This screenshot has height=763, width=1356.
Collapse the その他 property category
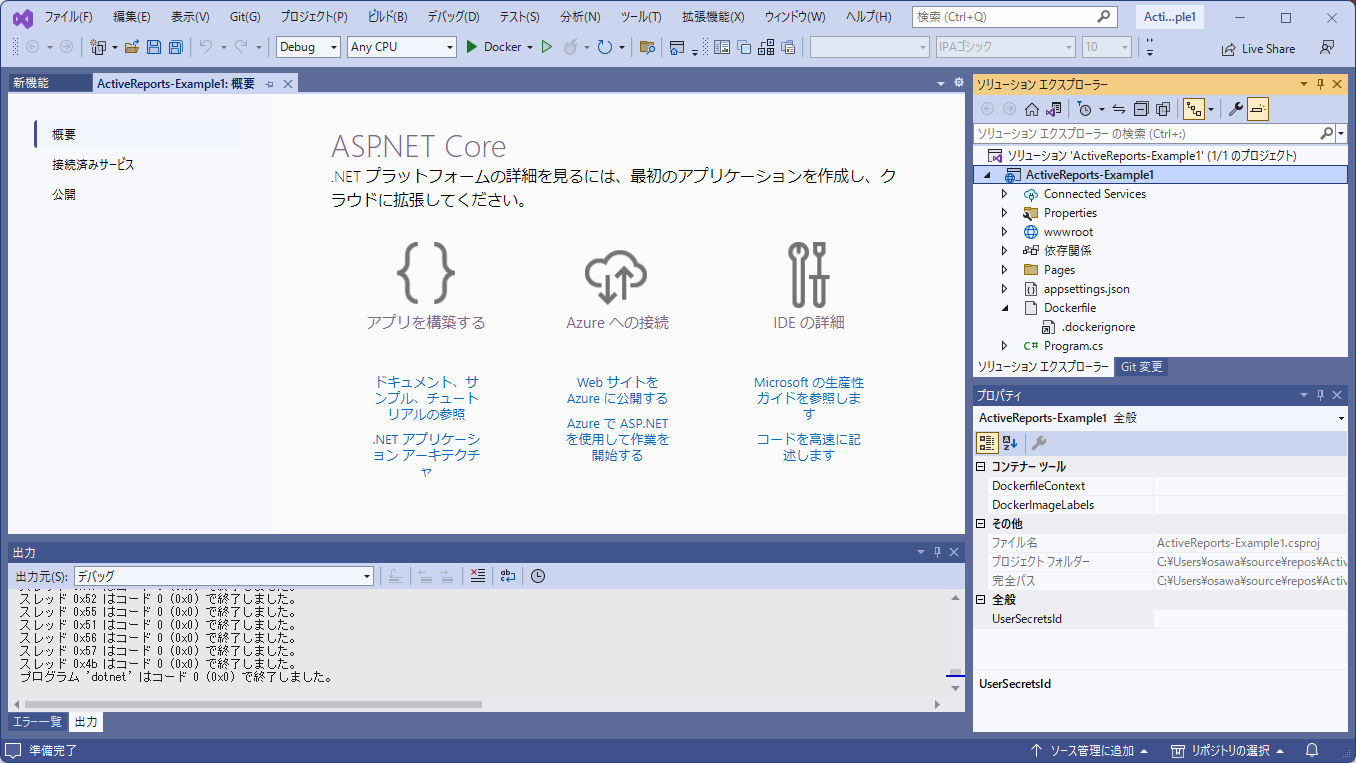point(981,524)
